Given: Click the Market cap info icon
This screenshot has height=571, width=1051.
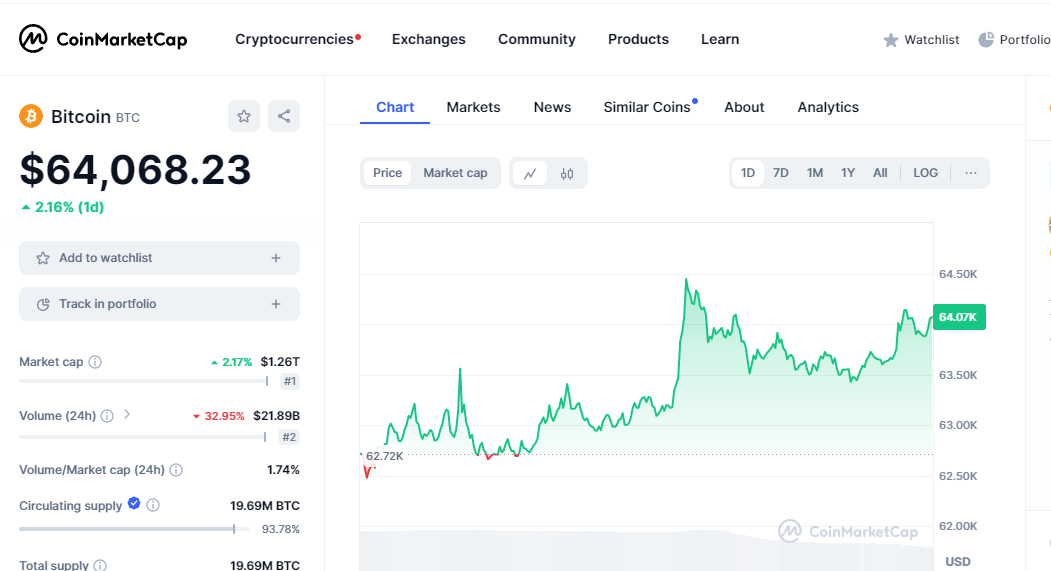Looking at the screenshot, I should click(x=95, y=362).
